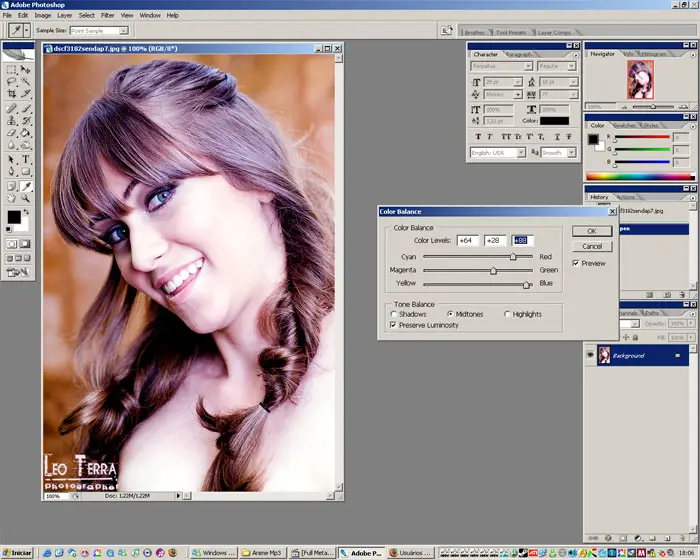Select the Move tool

coord(26,69)
